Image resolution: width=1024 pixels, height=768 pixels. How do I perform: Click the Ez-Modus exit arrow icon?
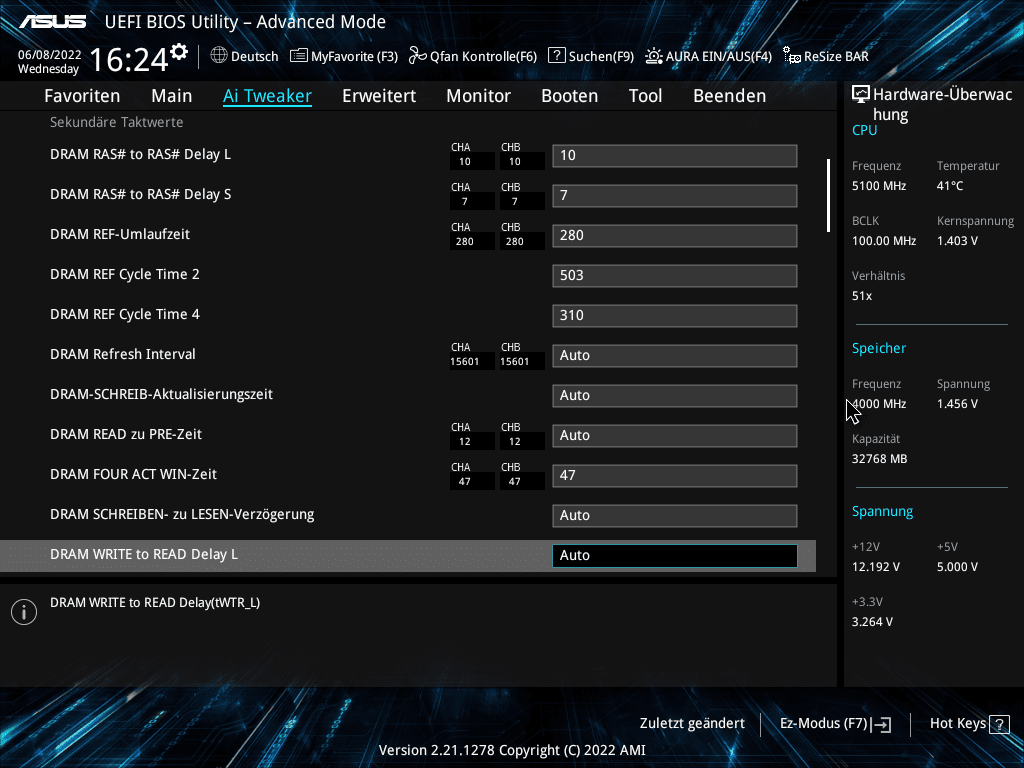pos(881,724)
